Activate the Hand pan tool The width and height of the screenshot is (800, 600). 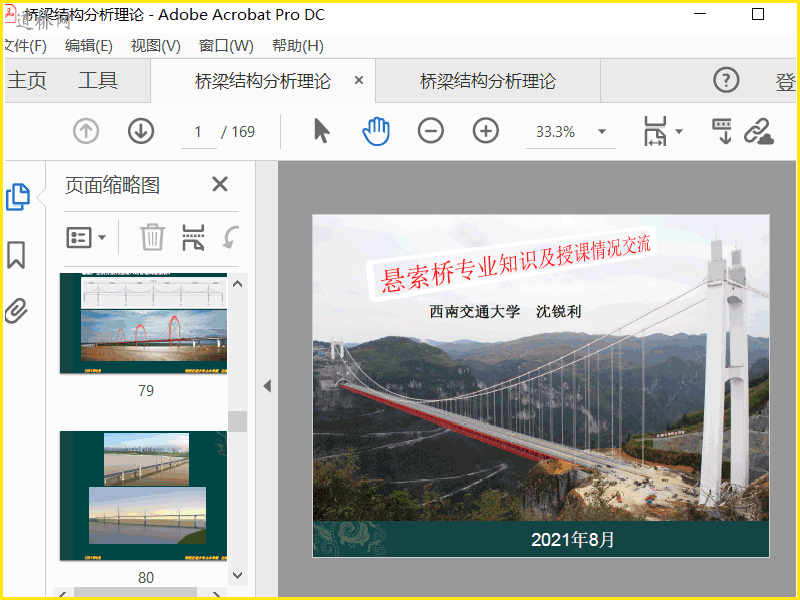pos(376,131)
